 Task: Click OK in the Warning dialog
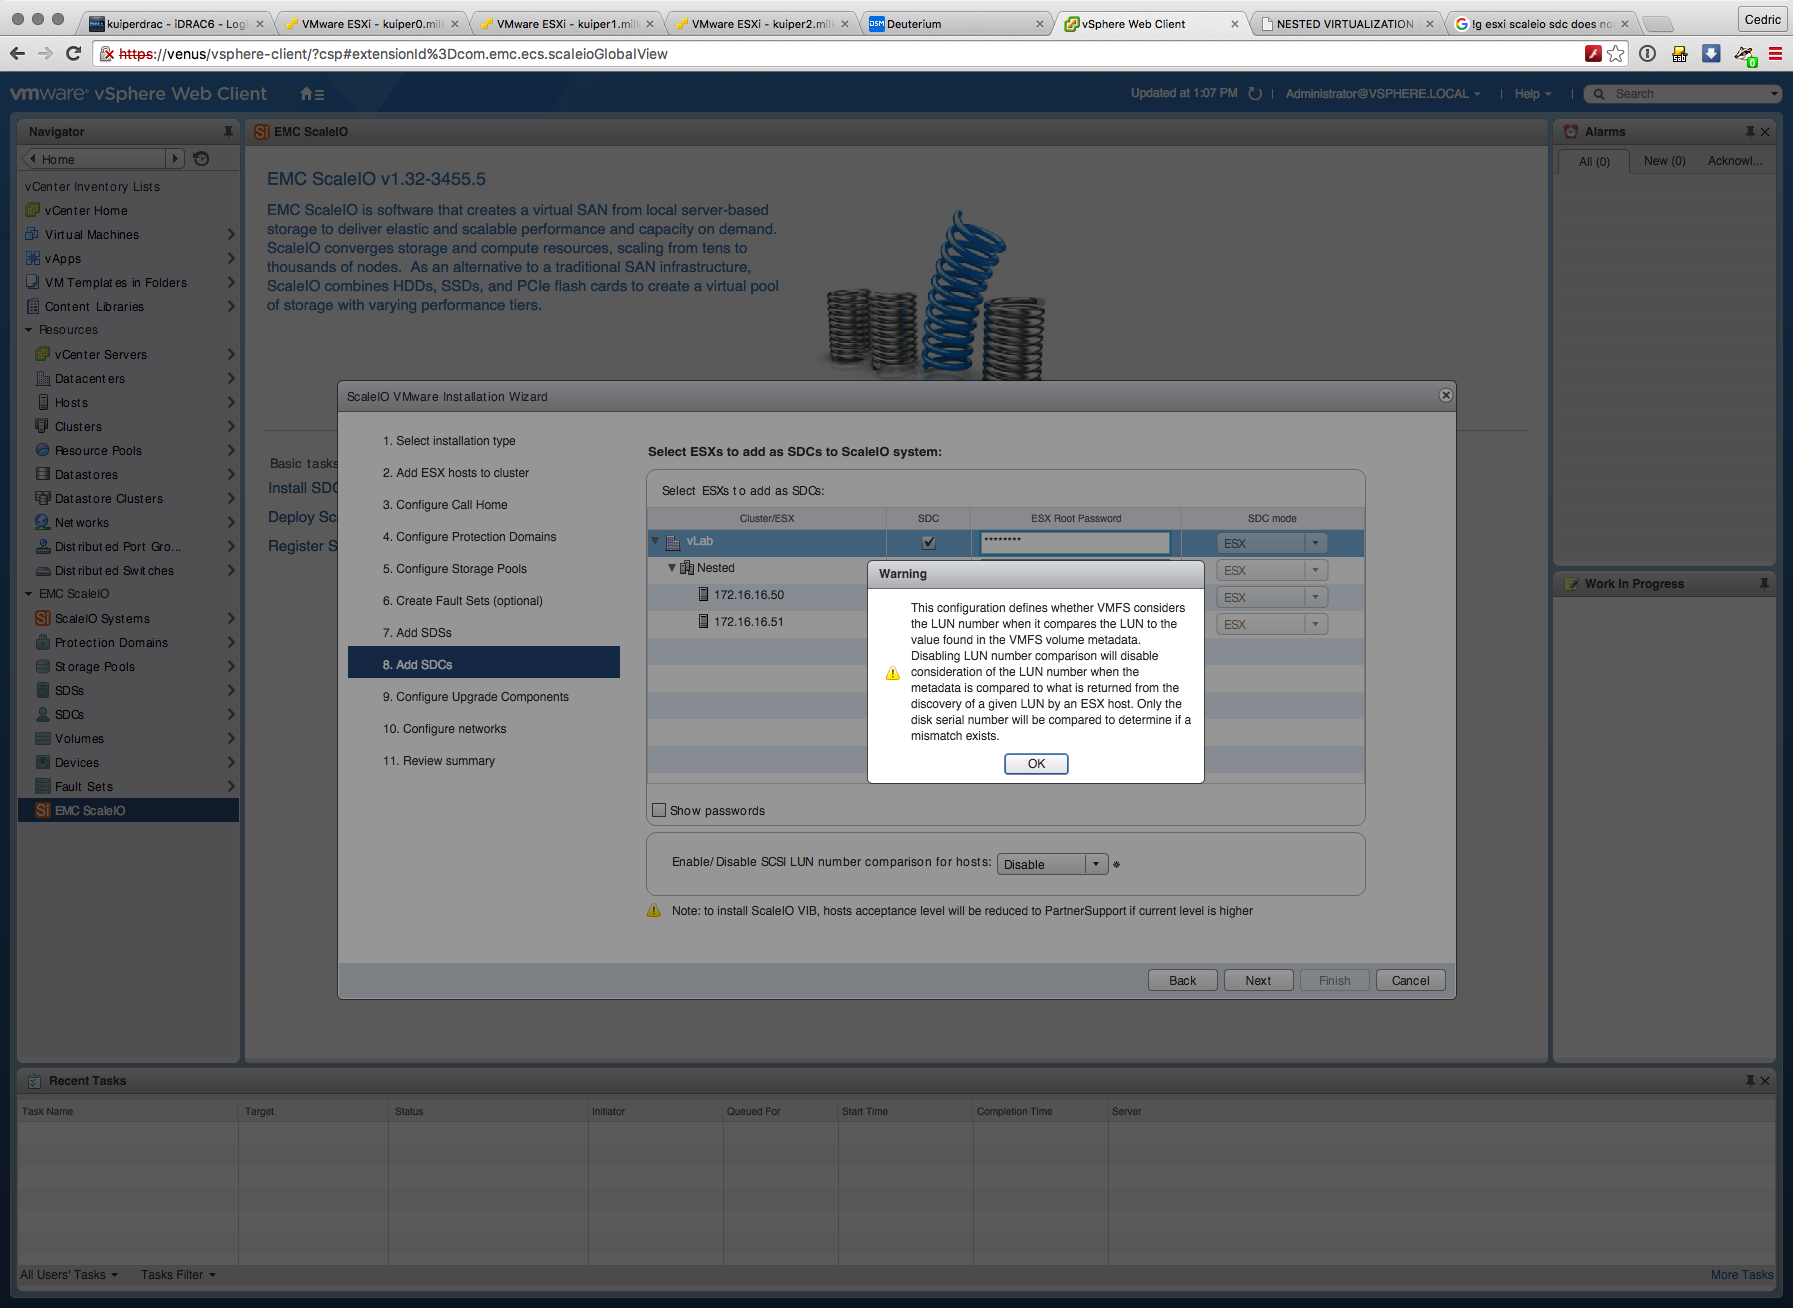click(1036, 764)
